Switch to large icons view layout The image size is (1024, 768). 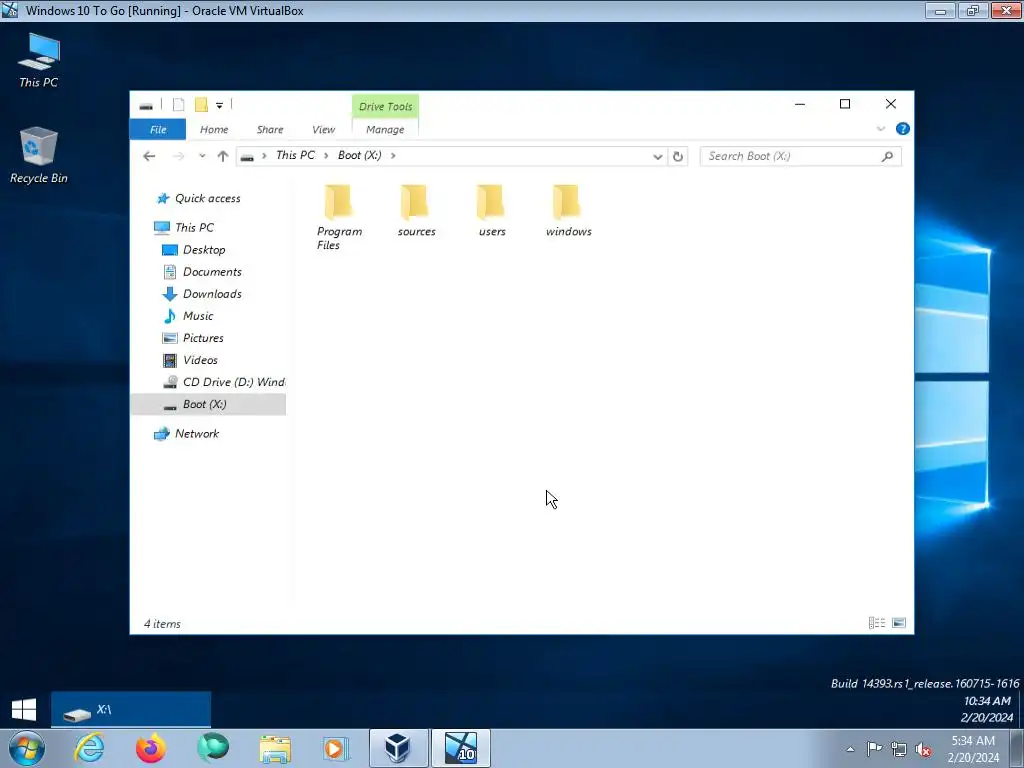tap(899, 623)
